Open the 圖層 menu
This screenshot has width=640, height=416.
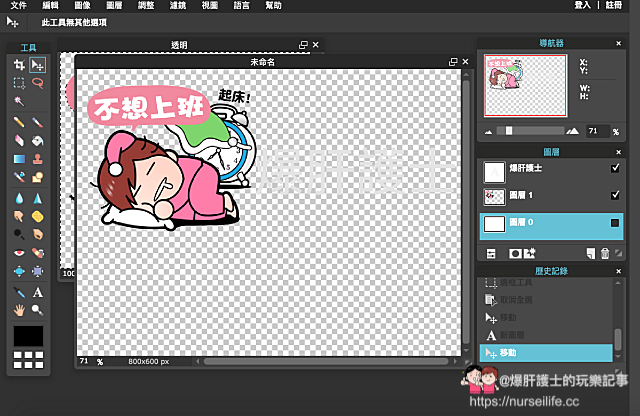click(114, 5)
